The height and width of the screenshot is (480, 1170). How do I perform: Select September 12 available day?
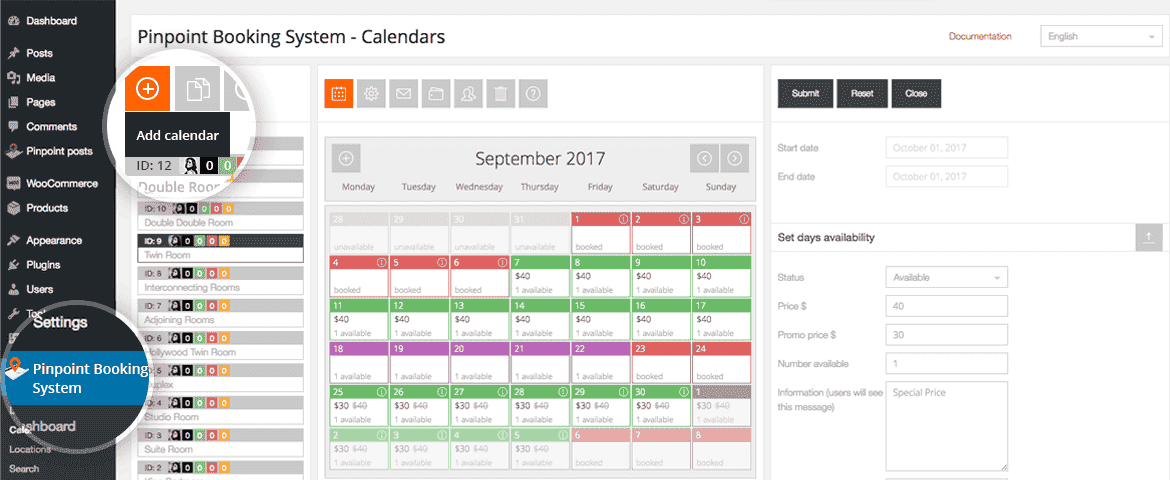[419, 320]
